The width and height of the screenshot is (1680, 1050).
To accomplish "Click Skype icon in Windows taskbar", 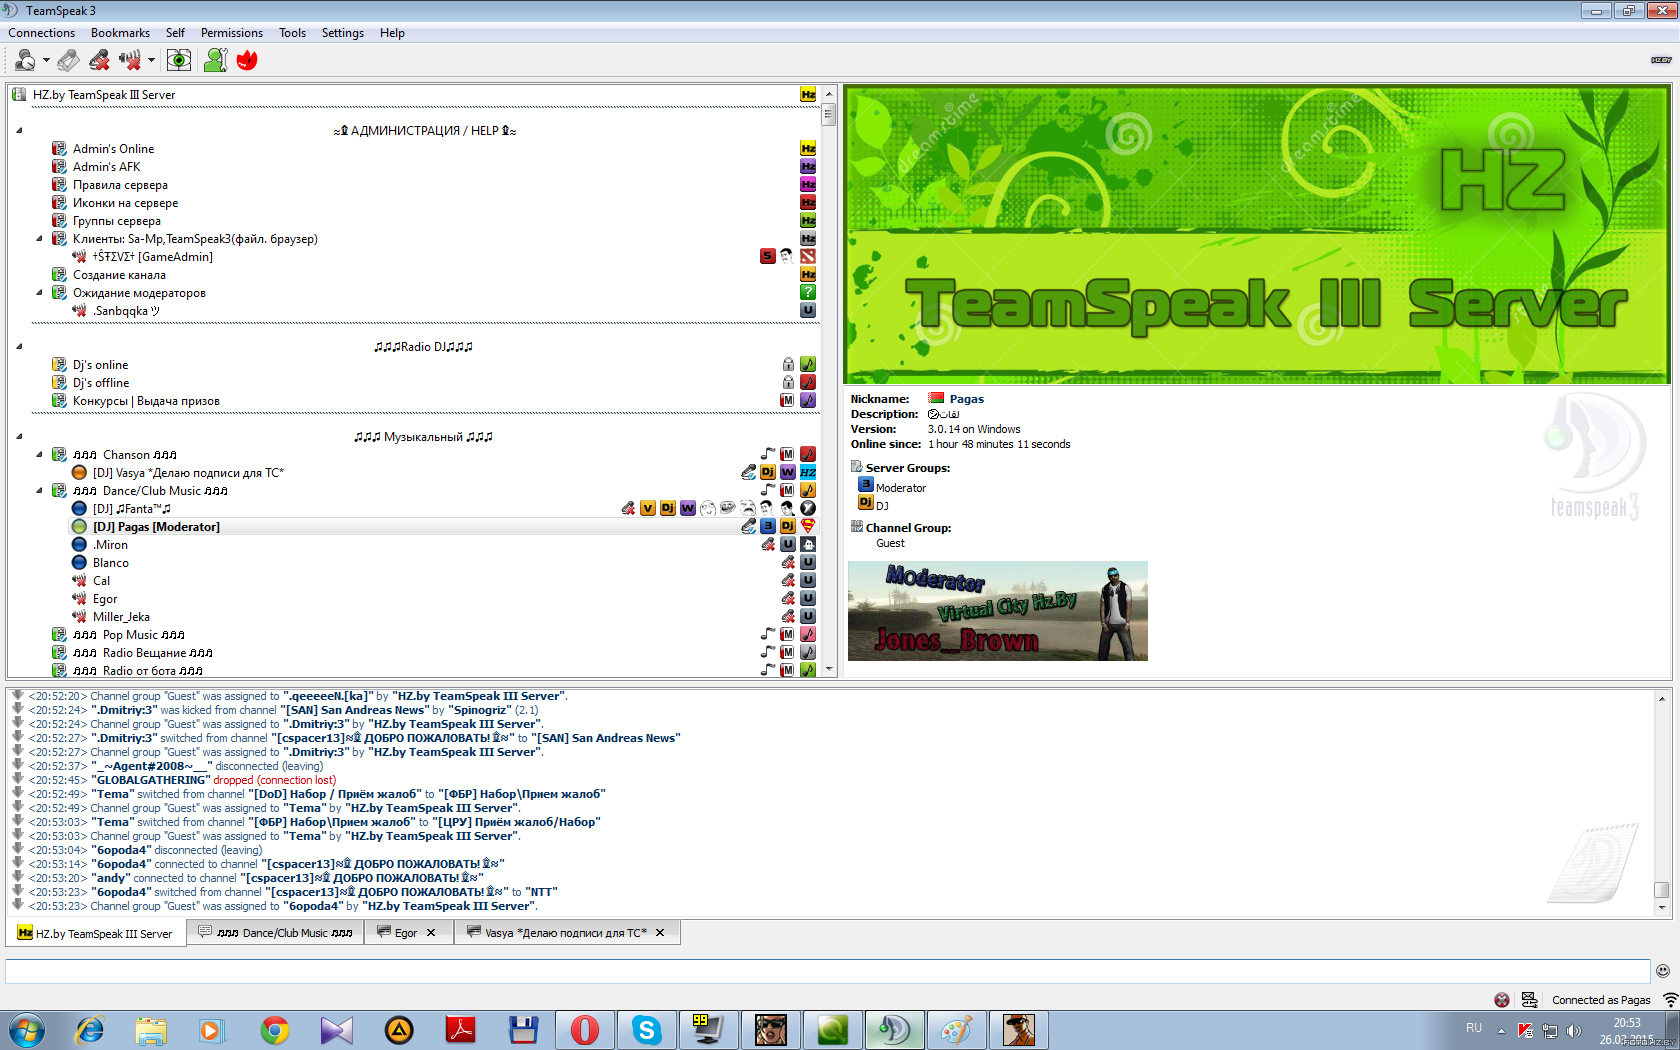I will tap(646, 1030).
